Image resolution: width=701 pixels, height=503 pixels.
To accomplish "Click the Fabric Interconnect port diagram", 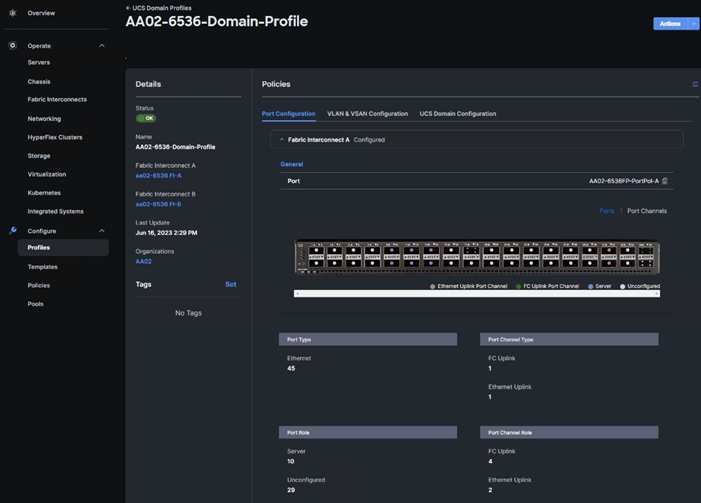I will pyautogui.click(x=477, y=257).
